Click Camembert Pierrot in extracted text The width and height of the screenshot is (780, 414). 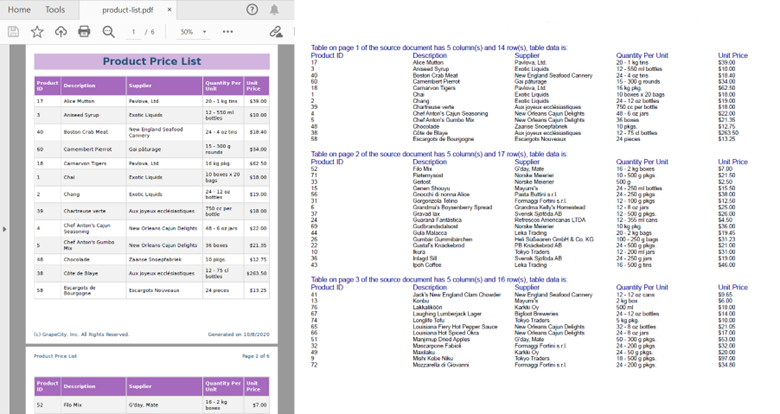(436, 82)
